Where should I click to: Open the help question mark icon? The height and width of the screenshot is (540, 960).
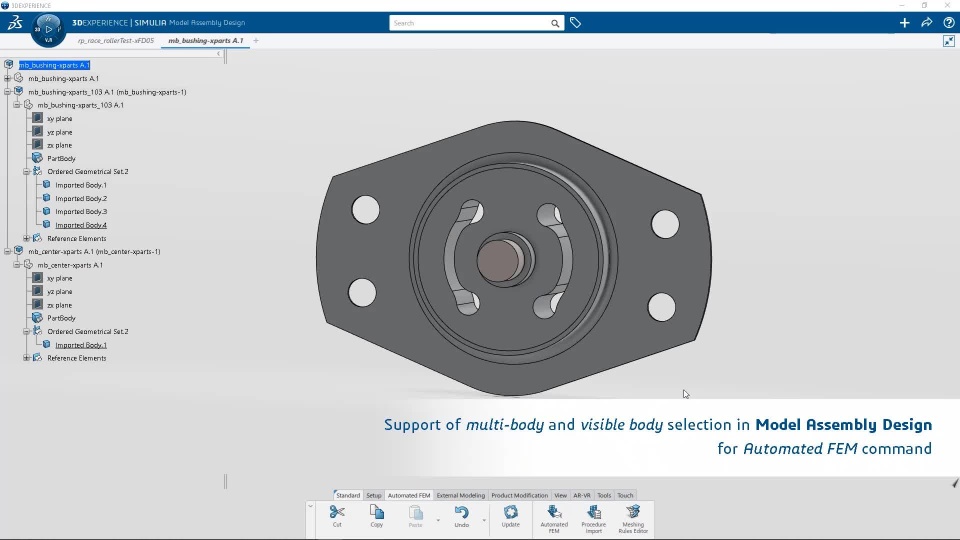[948, 23]
